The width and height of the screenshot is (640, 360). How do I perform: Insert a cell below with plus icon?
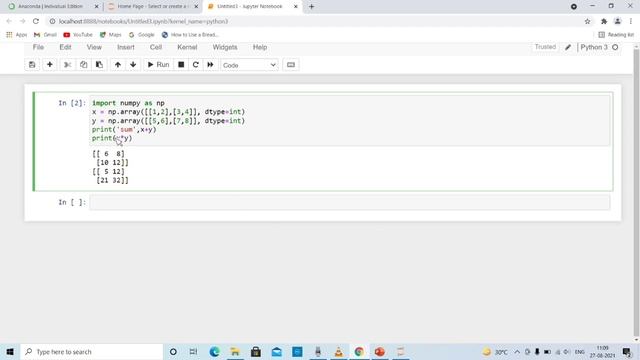[50, 65]
